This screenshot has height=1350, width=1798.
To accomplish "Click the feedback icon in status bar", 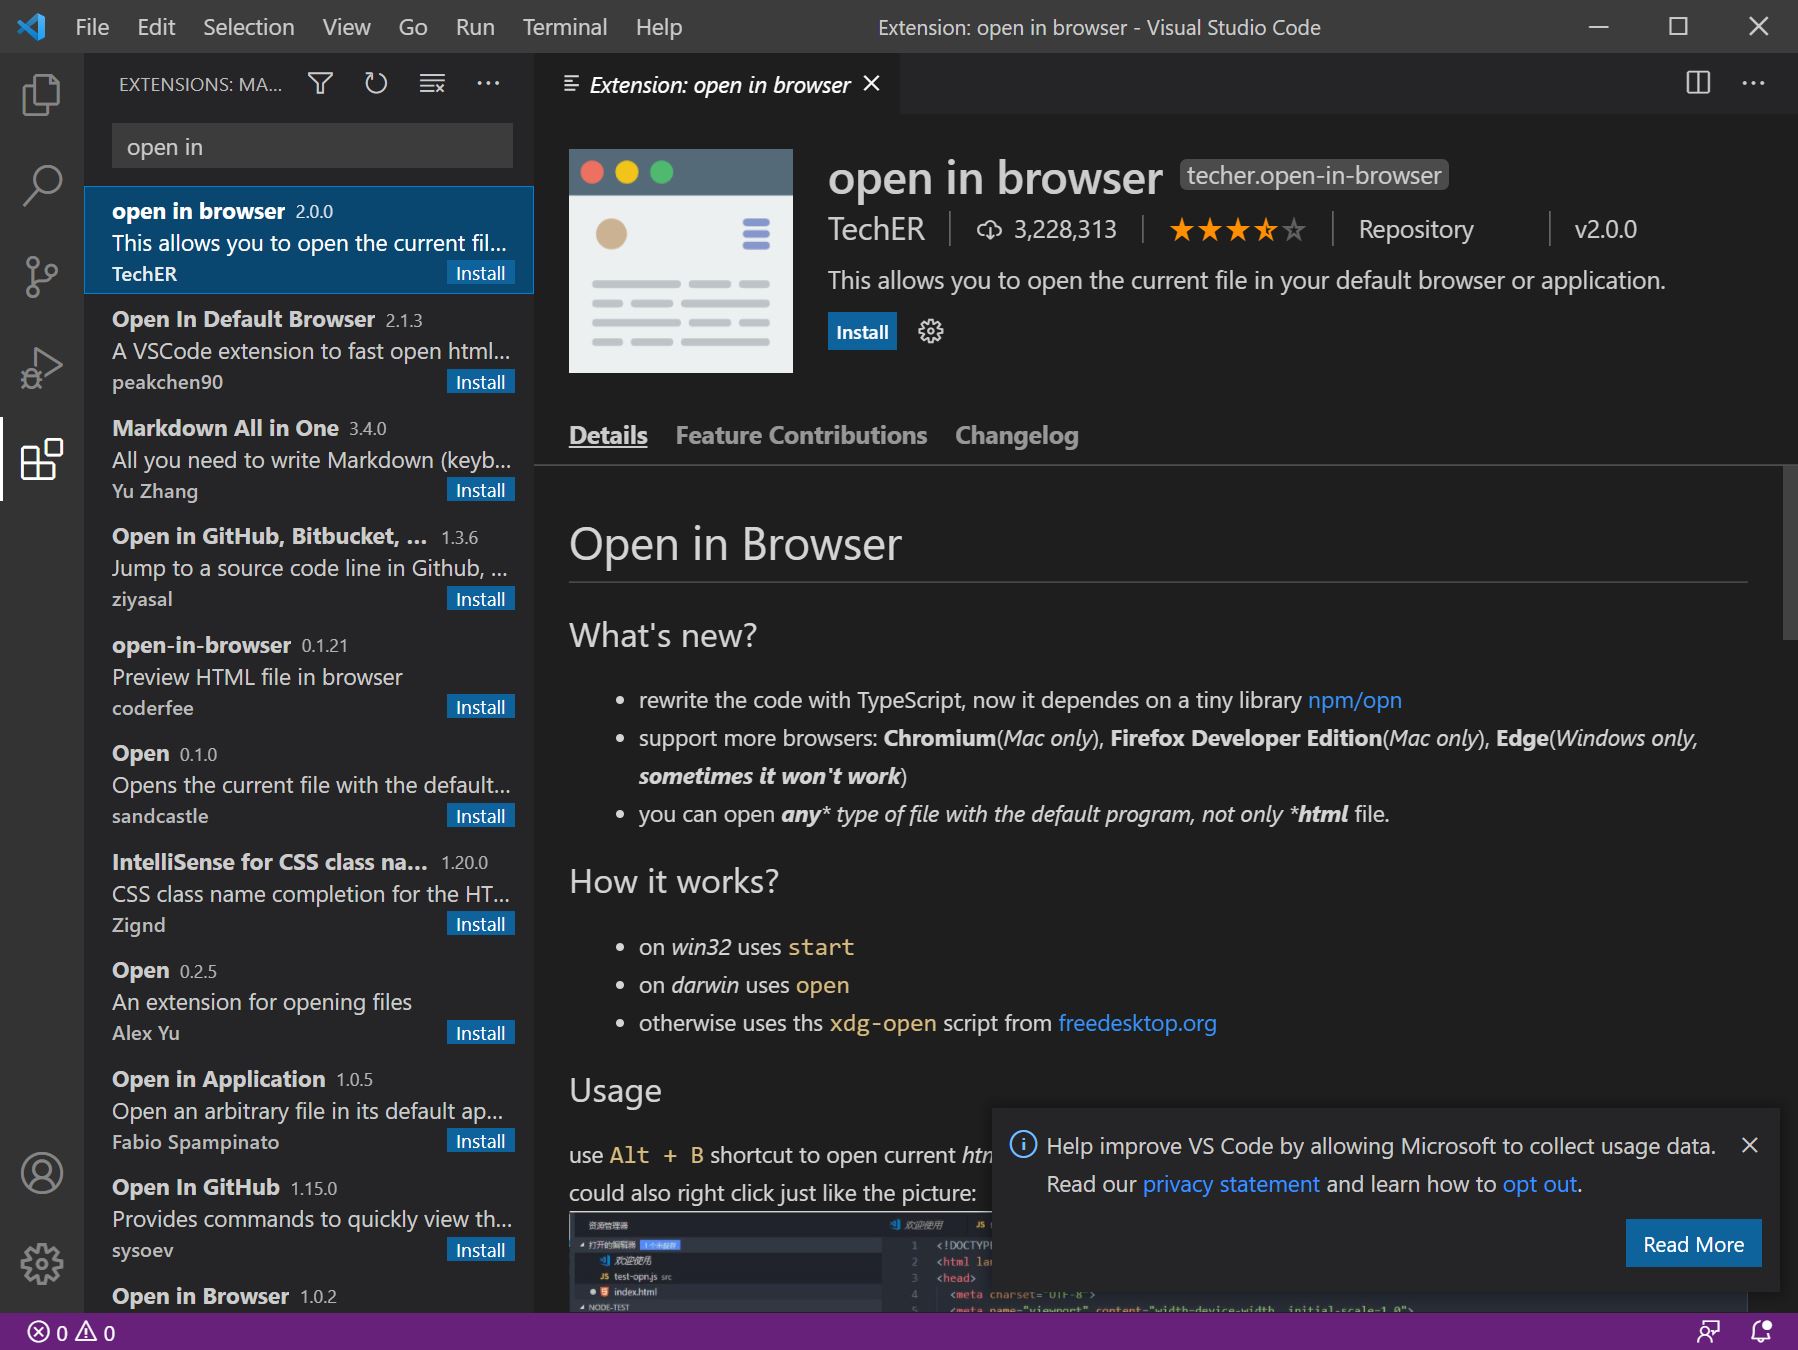I will 1708,1332.
